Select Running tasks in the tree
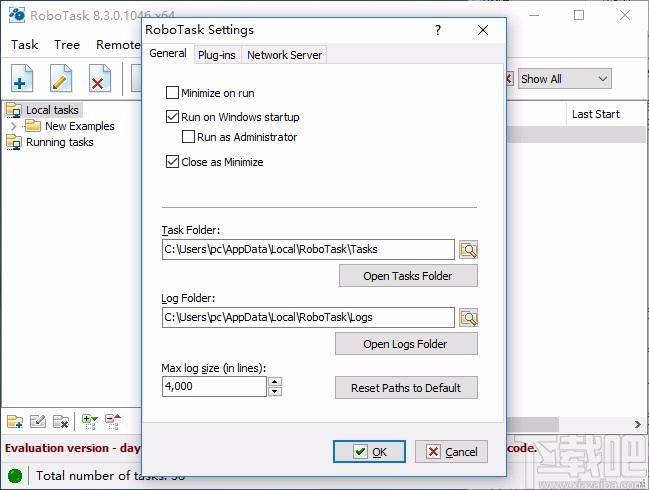Screen dimensions: 649x490 pyautogui.click(x=60, y=142)
